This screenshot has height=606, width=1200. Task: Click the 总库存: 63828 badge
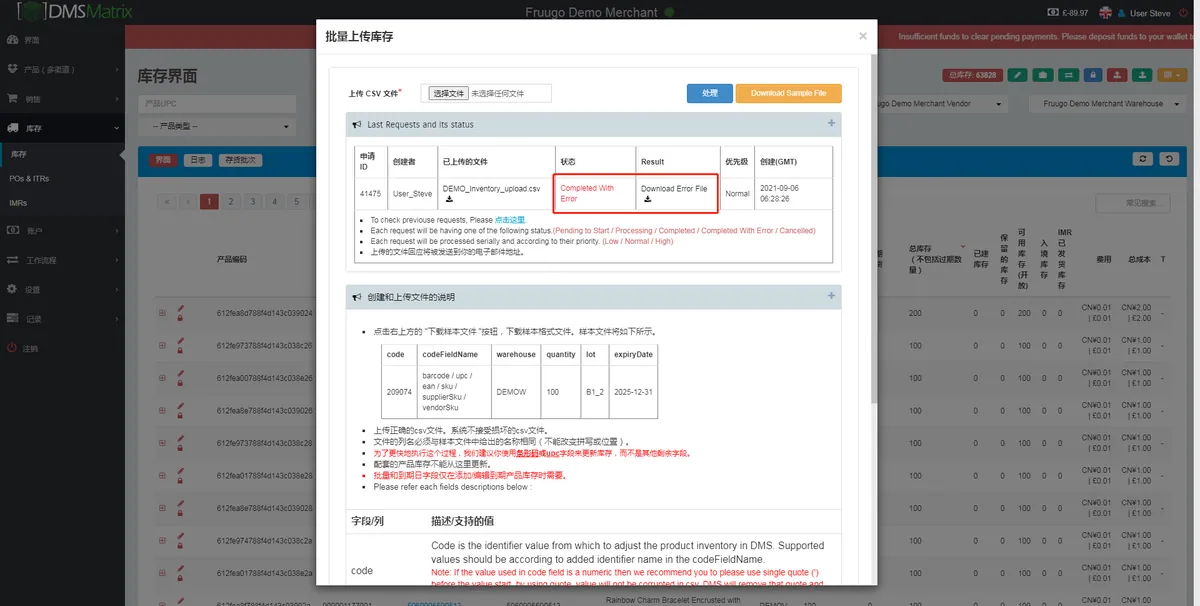point(972,75)
